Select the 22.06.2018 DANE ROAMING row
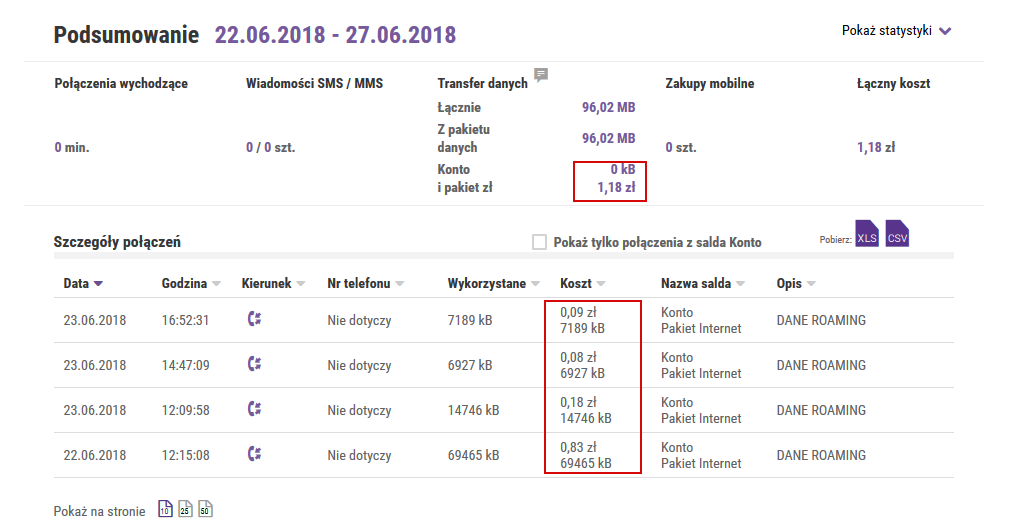The height and width of the screenshot is (521, 1010). 504,455
